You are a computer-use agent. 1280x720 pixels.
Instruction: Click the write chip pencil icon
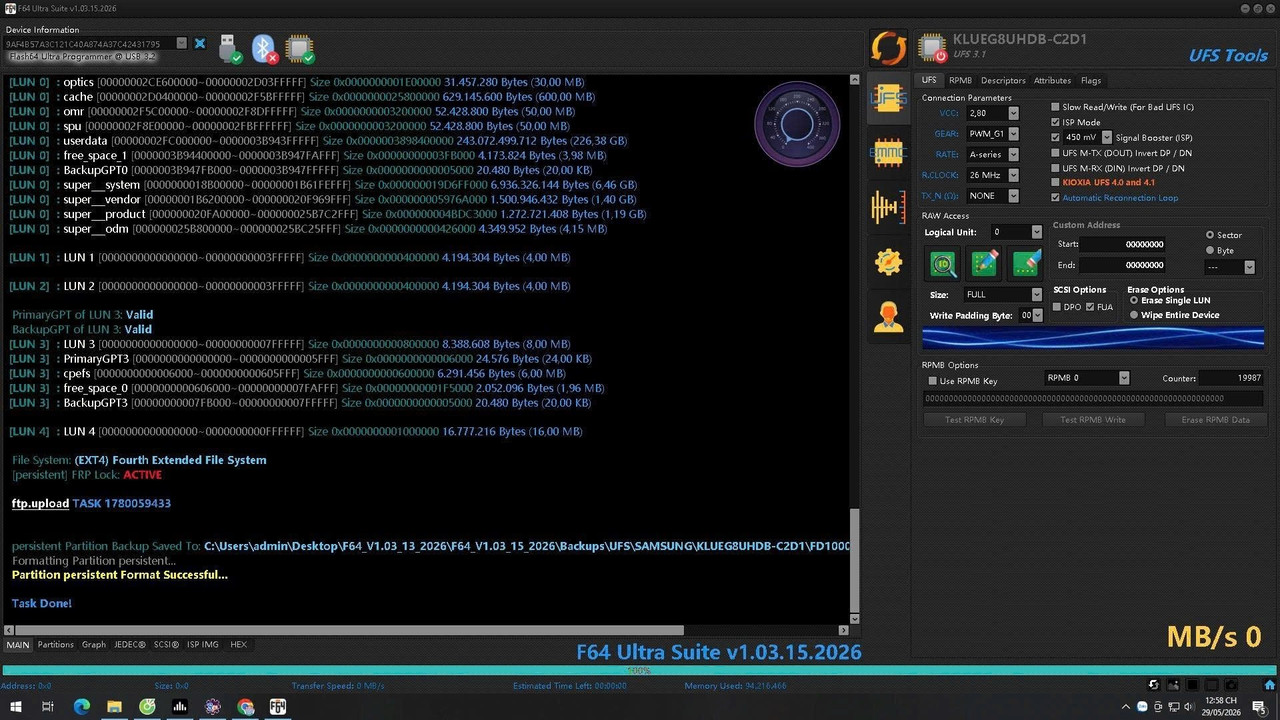[x=985, y=263]
